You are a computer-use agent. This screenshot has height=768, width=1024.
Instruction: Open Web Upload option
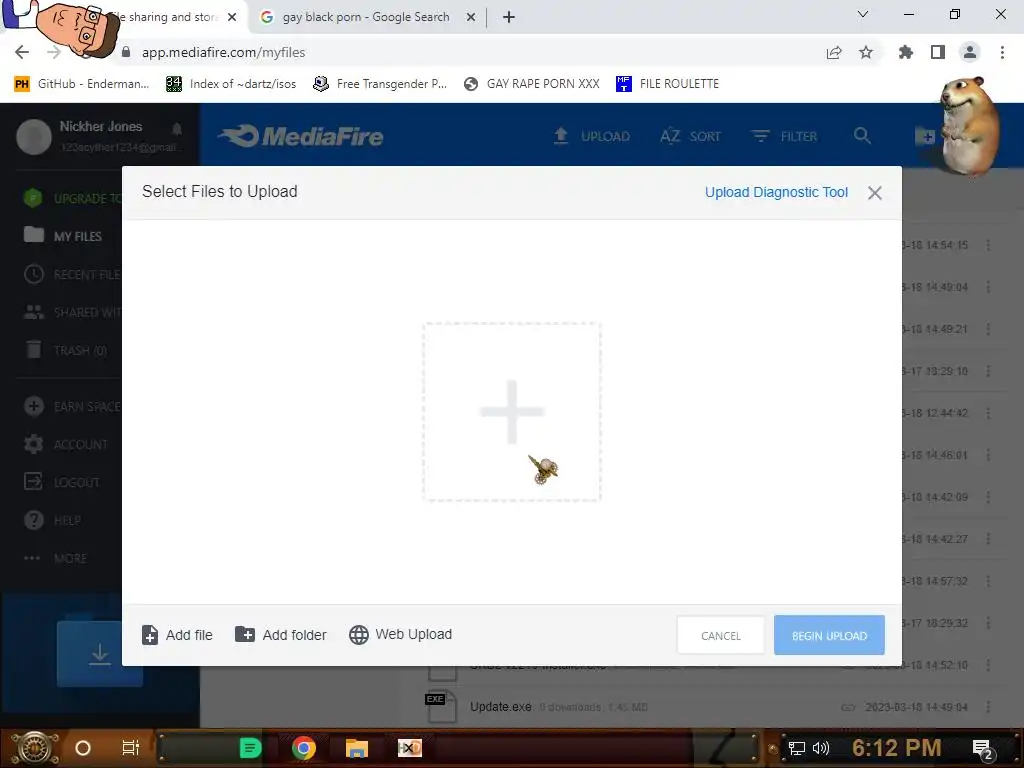tap(400, 634)
